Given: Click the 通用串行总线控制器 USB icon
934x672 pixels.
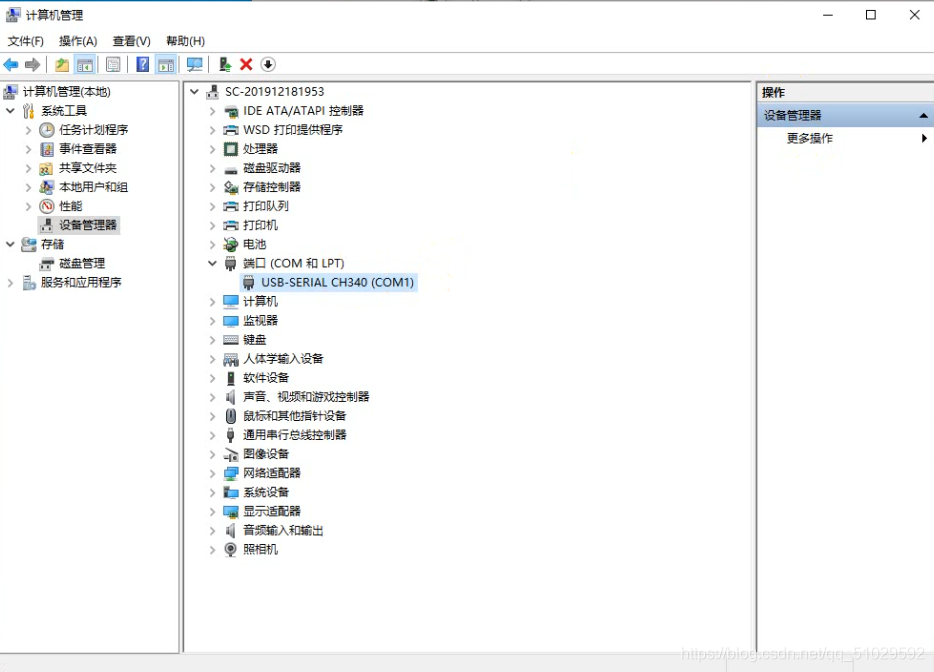Looking at the screenshot, I should pyautogui.click(x=231, y=435).
